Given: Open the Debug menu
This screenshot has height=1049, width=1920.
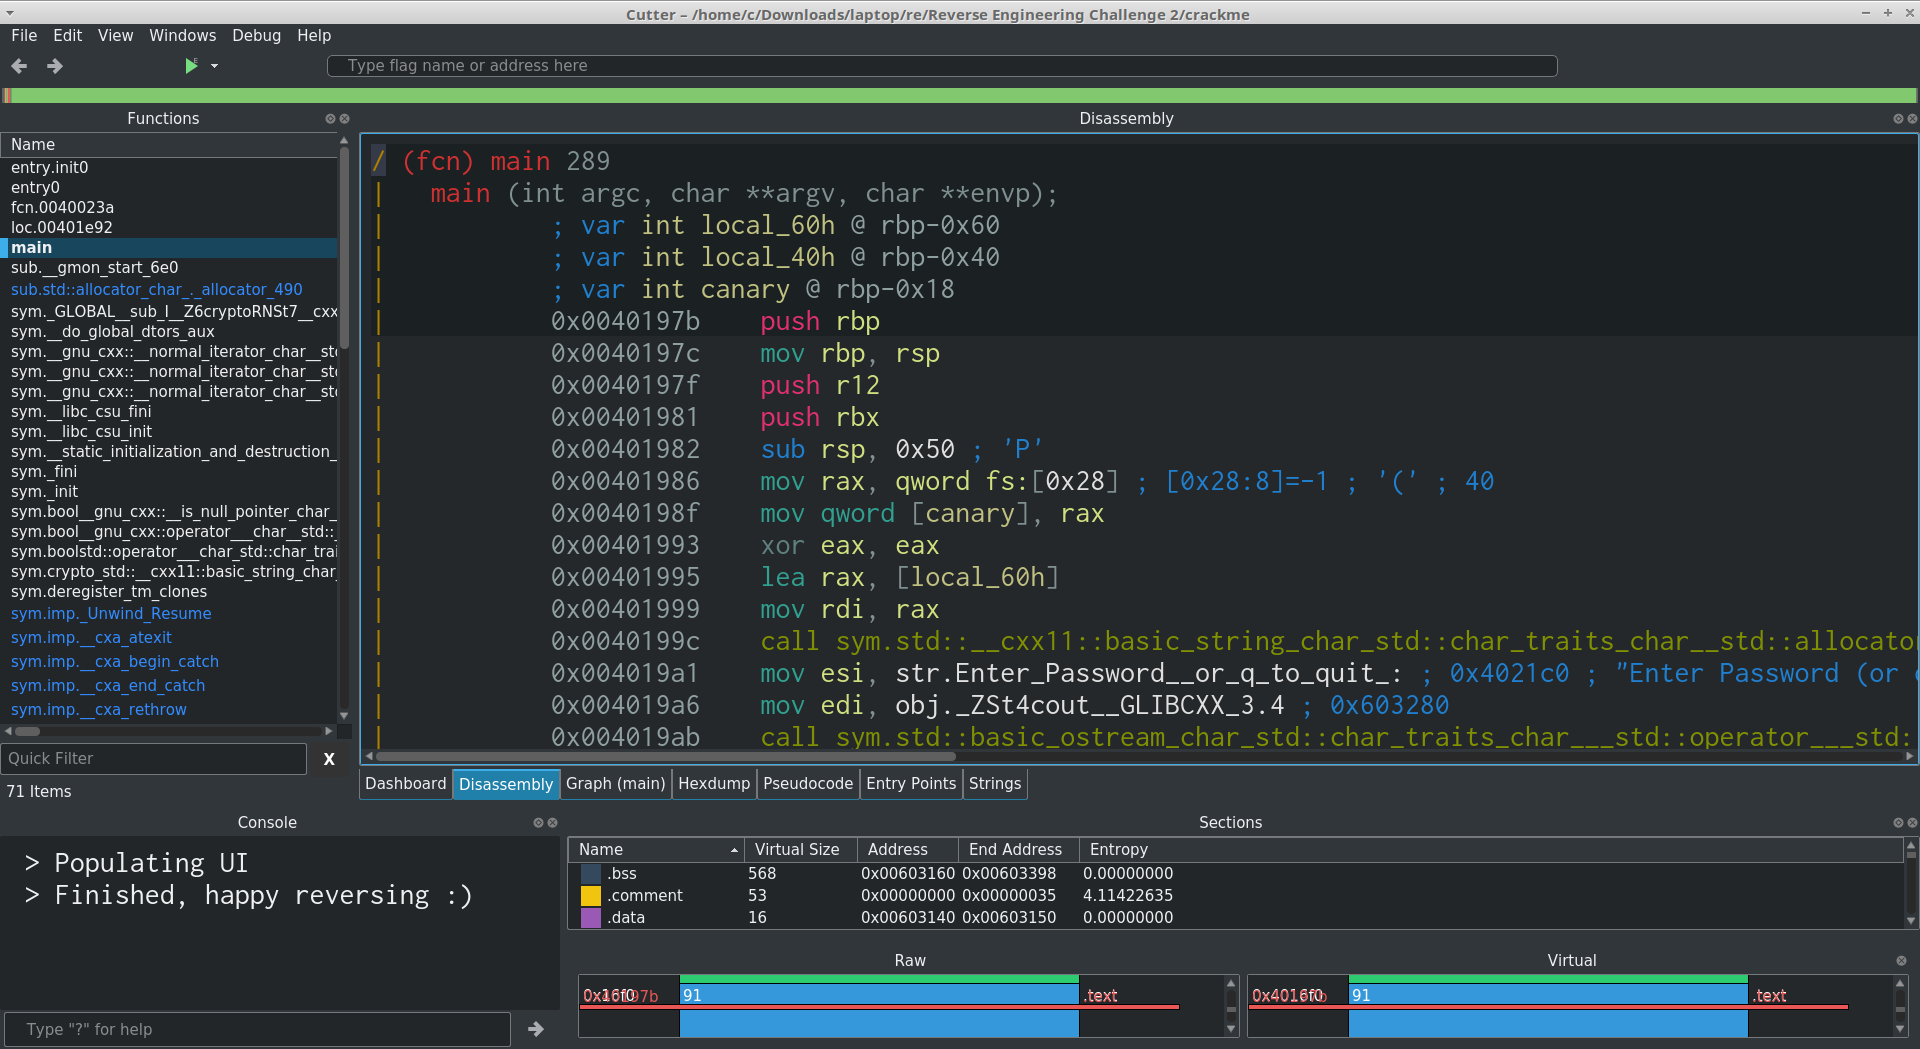Looking at the screenshot, I should pos(256,35).
